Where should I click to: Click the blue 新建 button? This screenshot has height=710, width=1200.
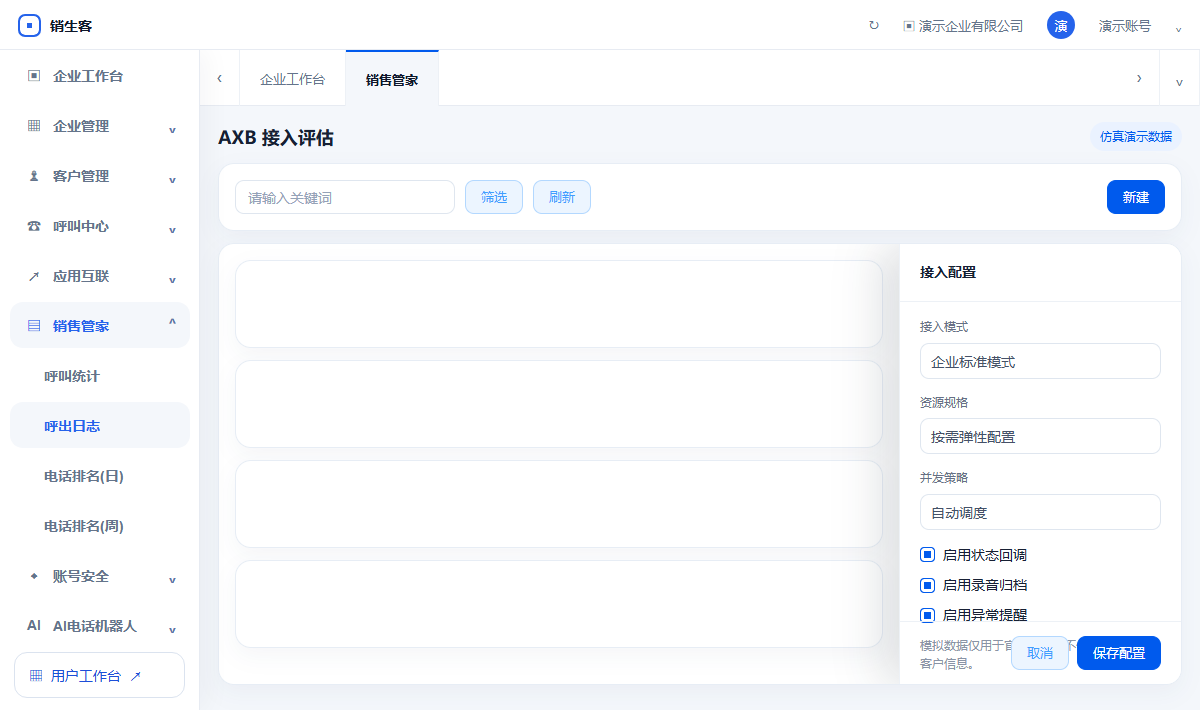pyautogui.click(x=1136, y=197)
